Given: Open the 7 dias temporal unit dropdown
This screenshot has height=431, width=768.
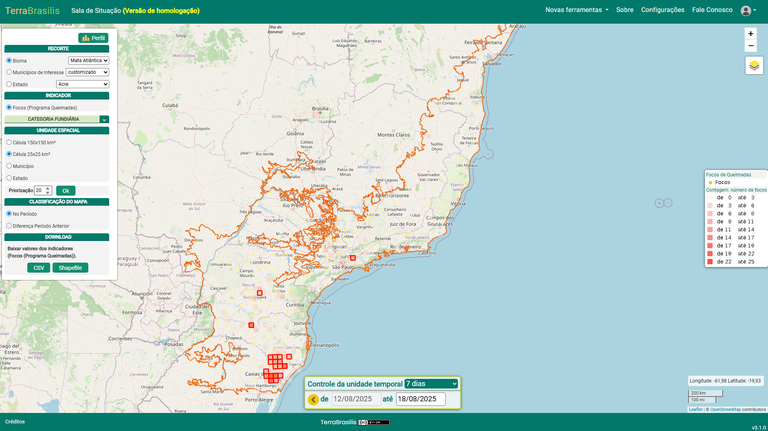Looking at the screenshot, I should 431,384.
